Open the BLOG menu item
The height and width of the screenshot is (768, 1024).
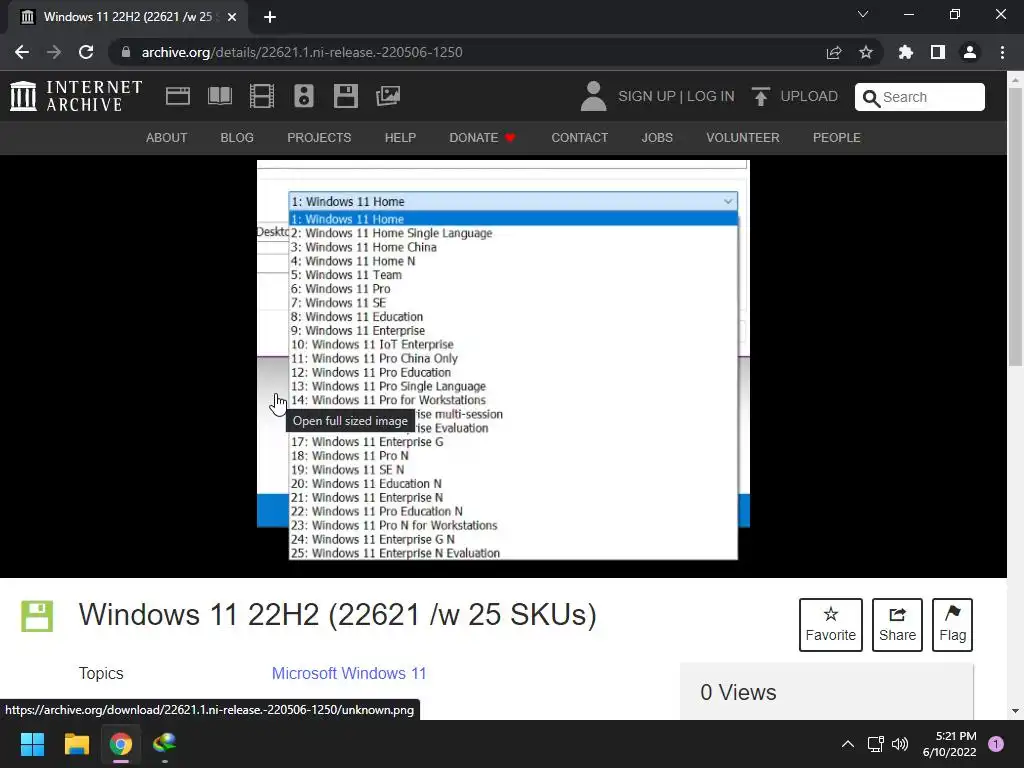coord(237,138)
